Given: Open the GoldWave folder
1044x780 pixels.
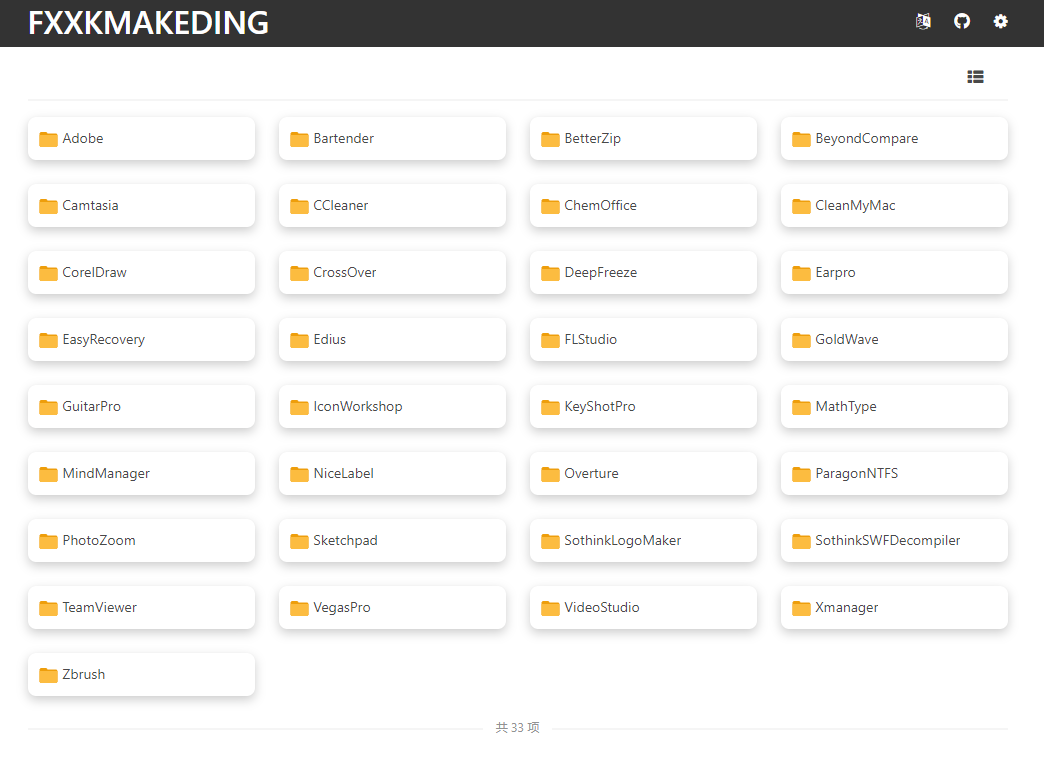Looking at the screenshot, I should [x=894, y=340].
